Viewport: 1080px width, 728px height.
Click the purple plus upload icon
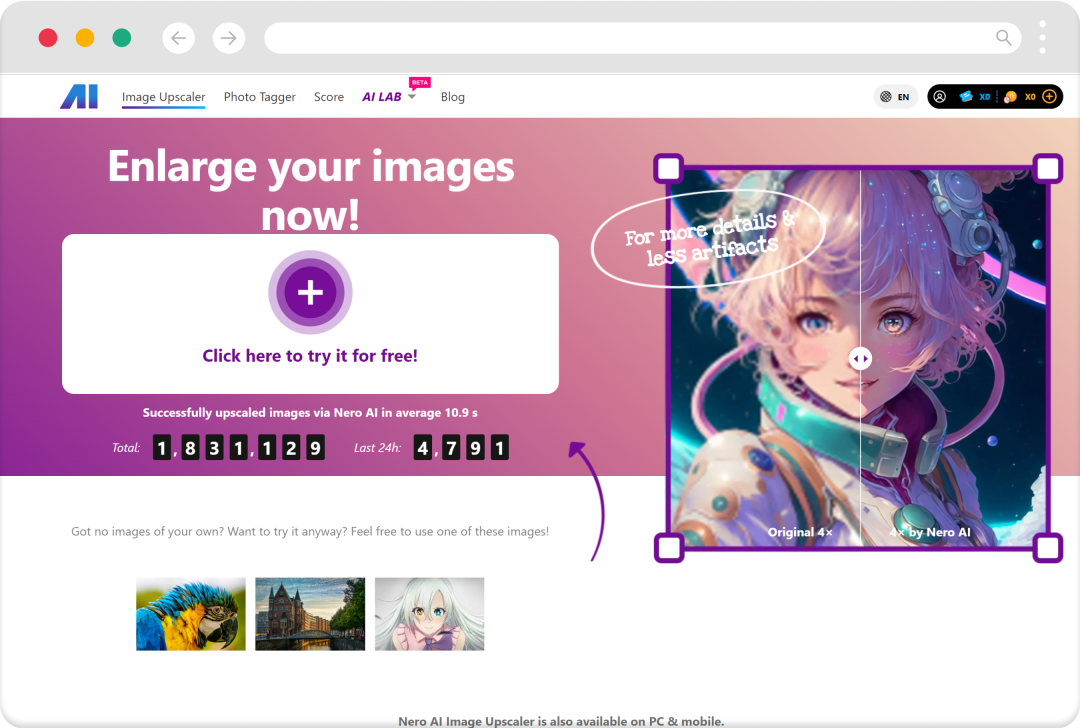pos(310,292)
